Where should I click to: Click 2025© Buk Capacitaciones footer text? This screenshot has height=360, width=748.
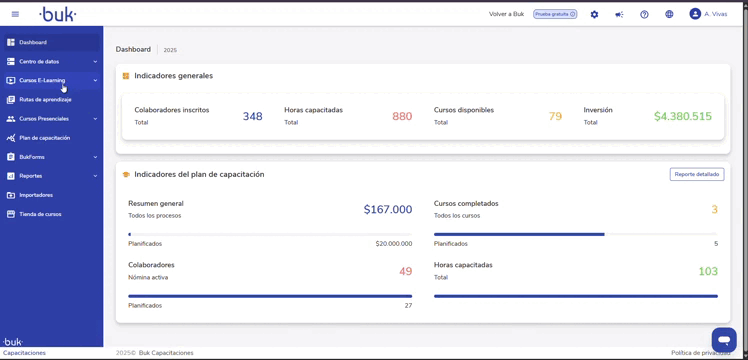point(155,353)
